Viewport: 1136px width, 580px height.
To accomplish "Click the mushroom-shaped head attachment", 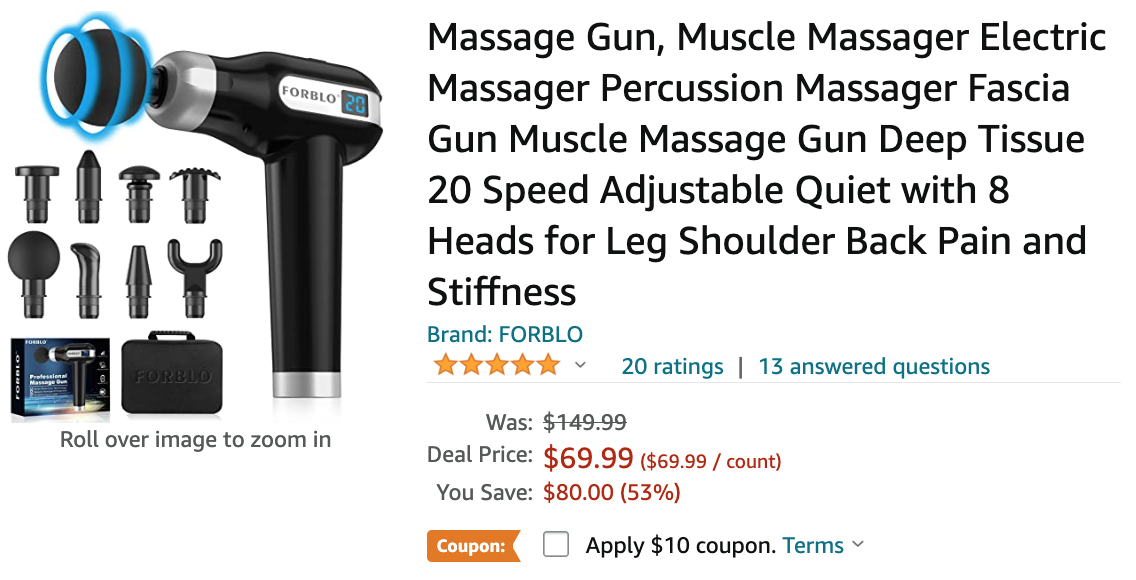I will [x=139, y=193].
